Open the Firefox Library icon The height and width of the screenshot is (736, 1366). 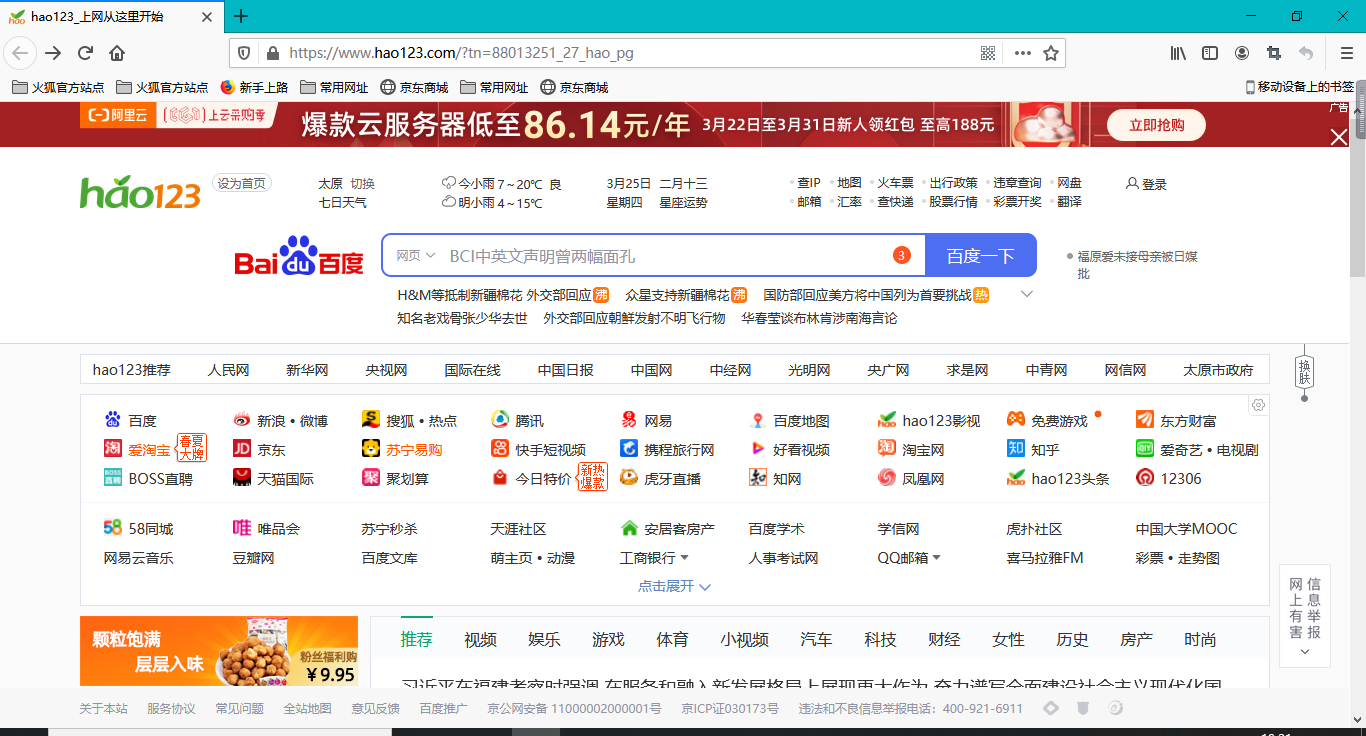point(1177,55)
